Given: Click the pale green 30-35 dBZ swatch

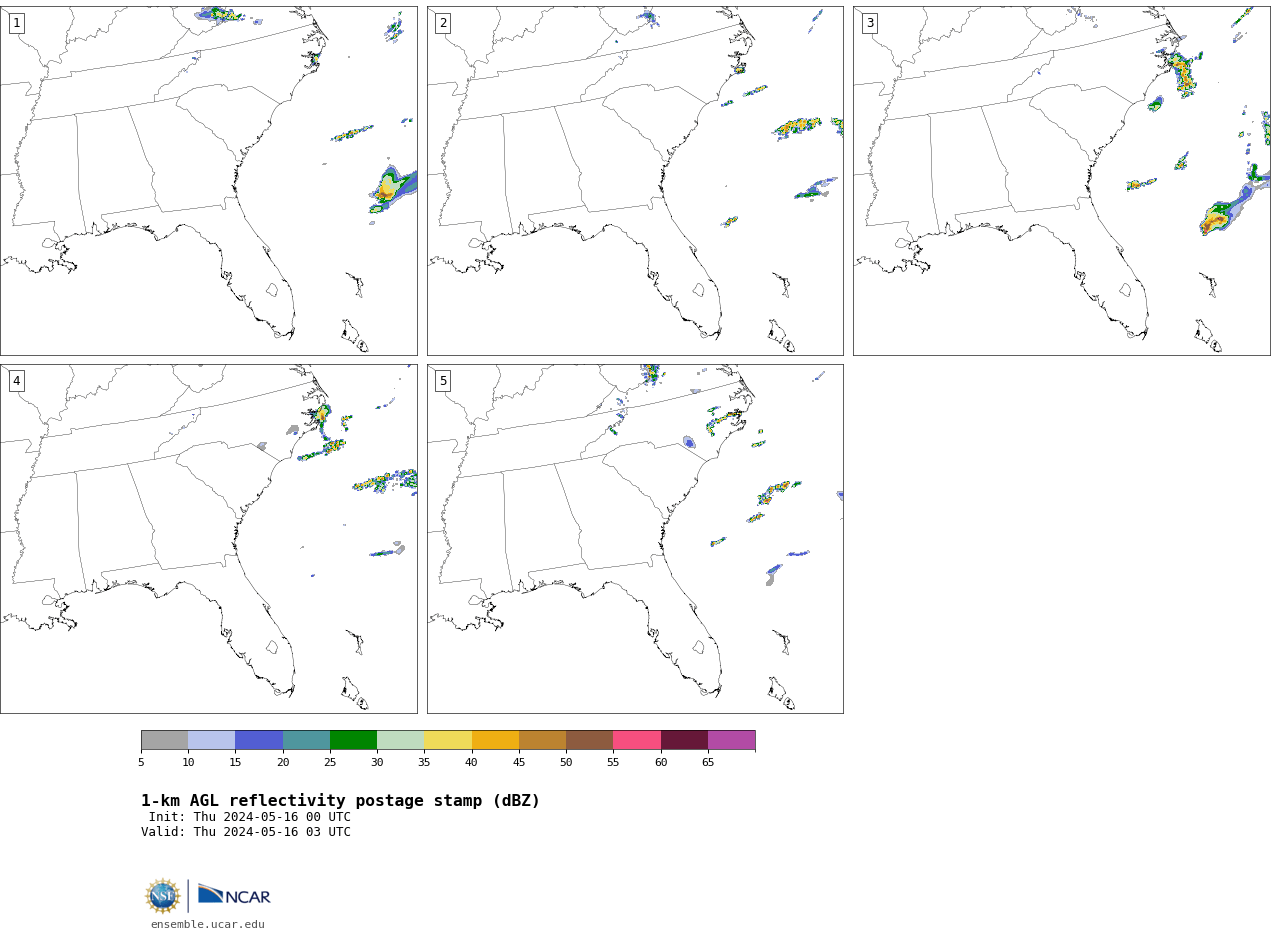Looking at the screenshot, I should click(x=401, y=740).
